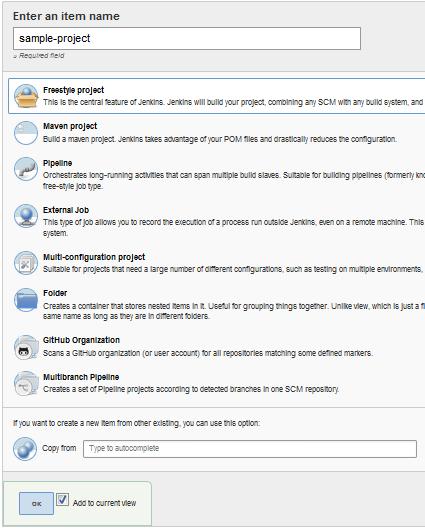
Task: Choose the Multi-configuration project icon
Action: tap(26, 263)
